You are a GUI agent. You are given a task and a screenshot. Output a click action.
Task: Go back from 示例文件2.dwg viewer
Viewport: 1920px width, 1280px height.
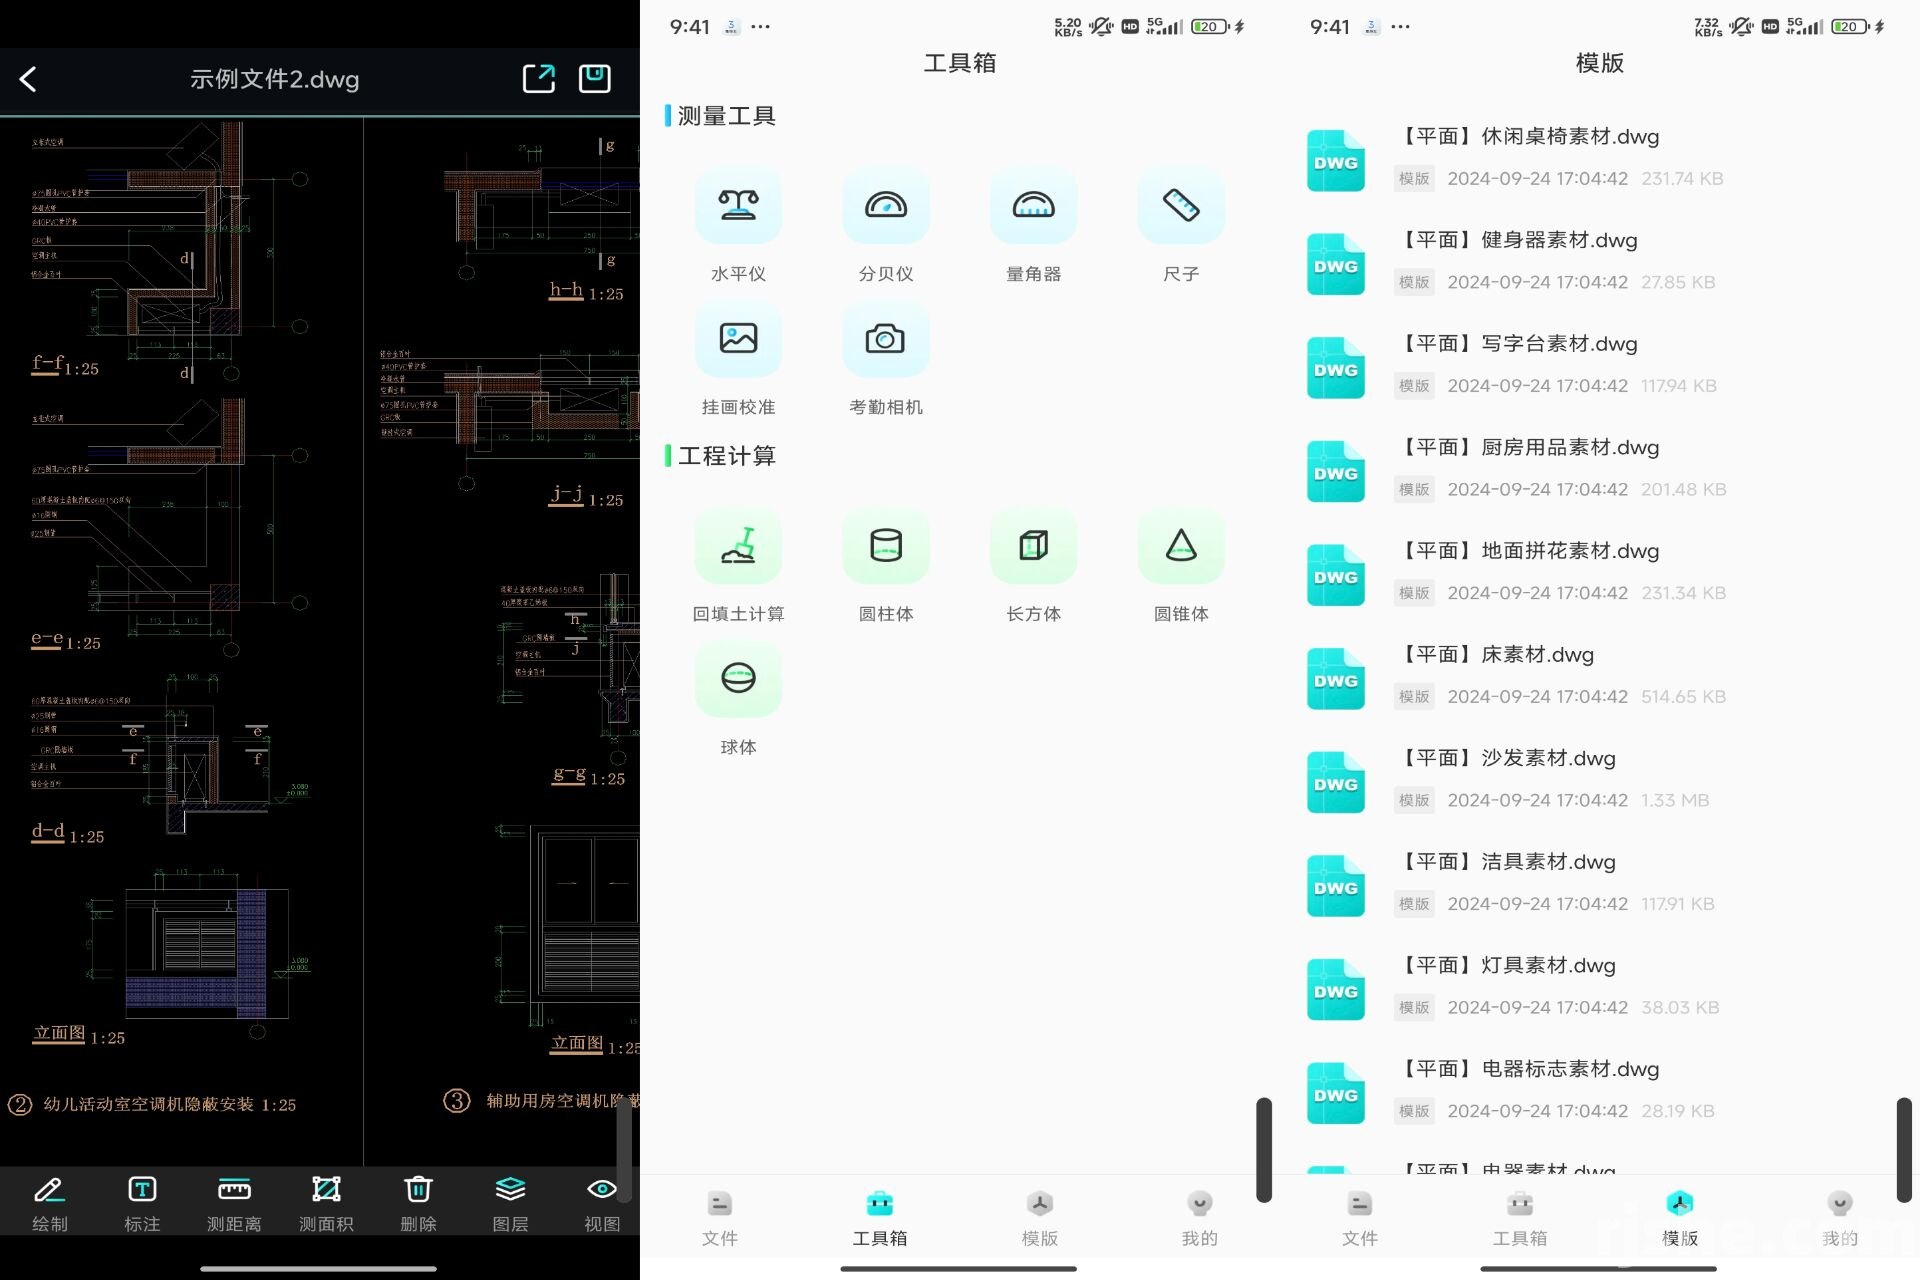pyautogui.click(x=28, y=79)
